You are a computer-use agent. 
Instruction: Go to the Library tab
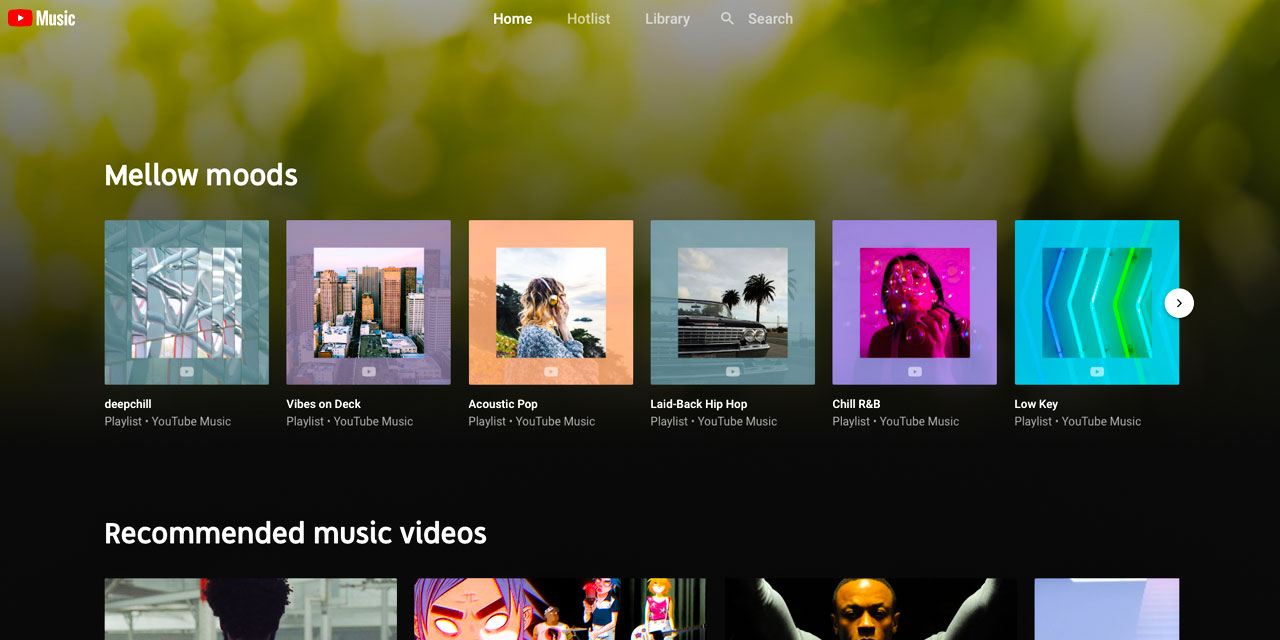667,19
